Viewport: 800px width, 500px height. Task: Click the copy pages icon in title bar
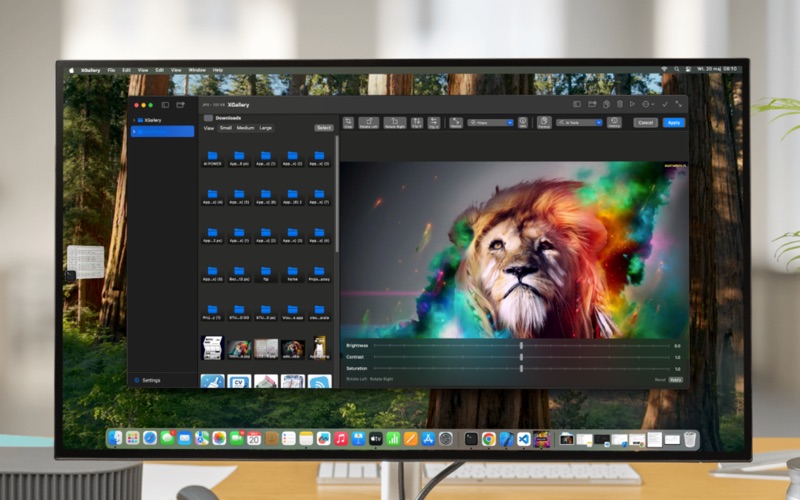coord(606,104)
